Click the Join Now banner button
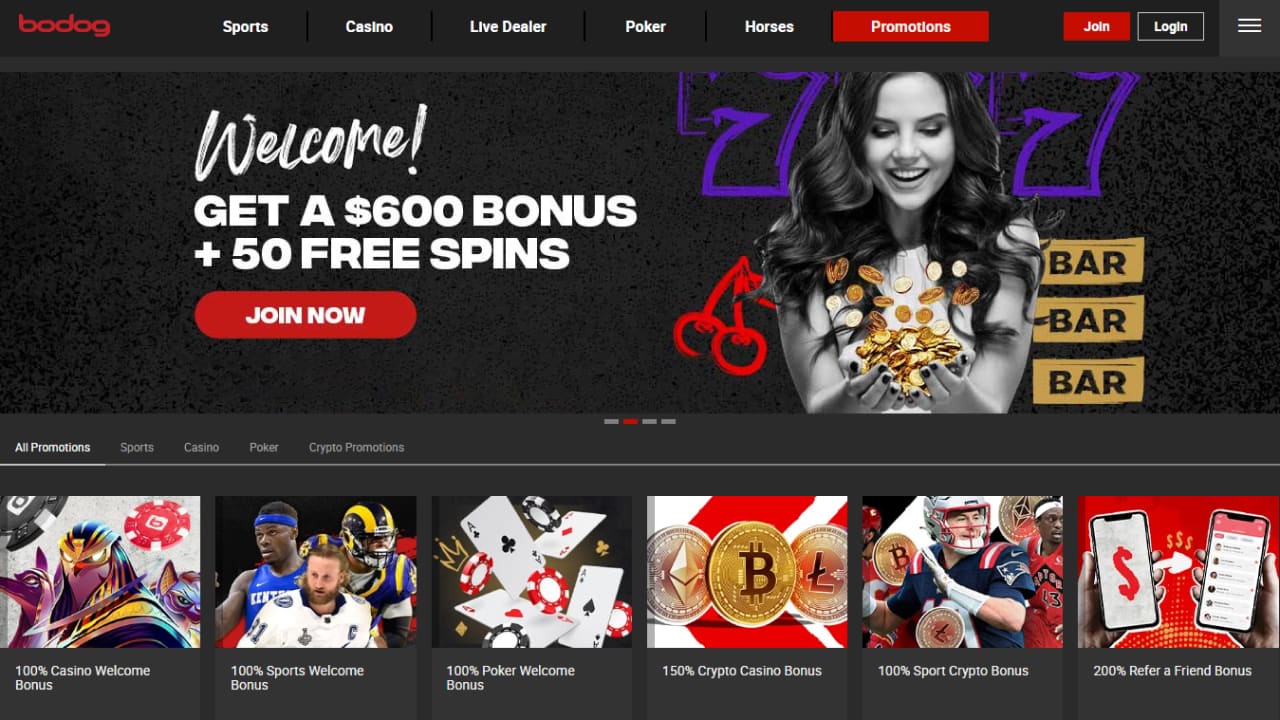 click(x=305, y=315)
